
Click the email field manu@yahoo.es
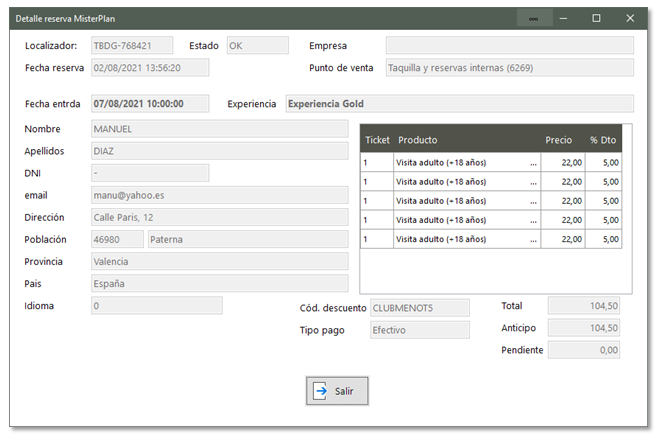[219, 195]
